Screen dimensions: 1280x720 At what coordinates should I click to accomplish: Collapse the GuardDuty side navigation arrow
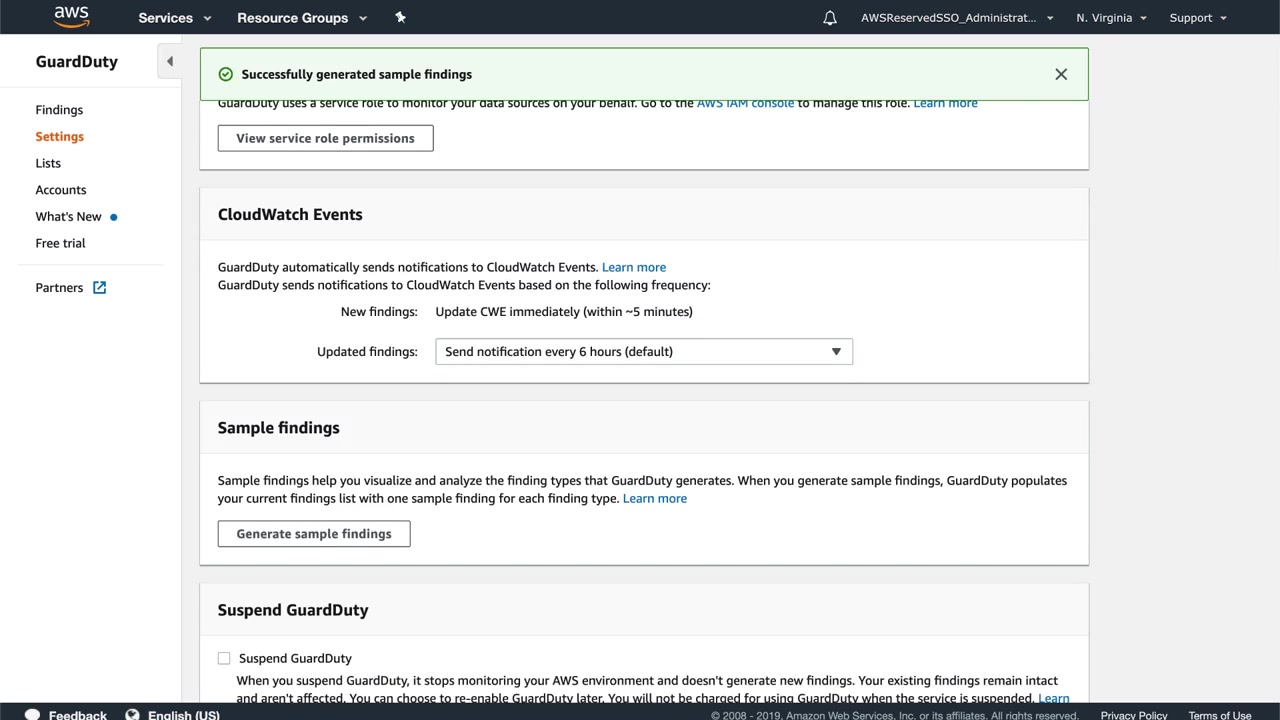point(170,61)
